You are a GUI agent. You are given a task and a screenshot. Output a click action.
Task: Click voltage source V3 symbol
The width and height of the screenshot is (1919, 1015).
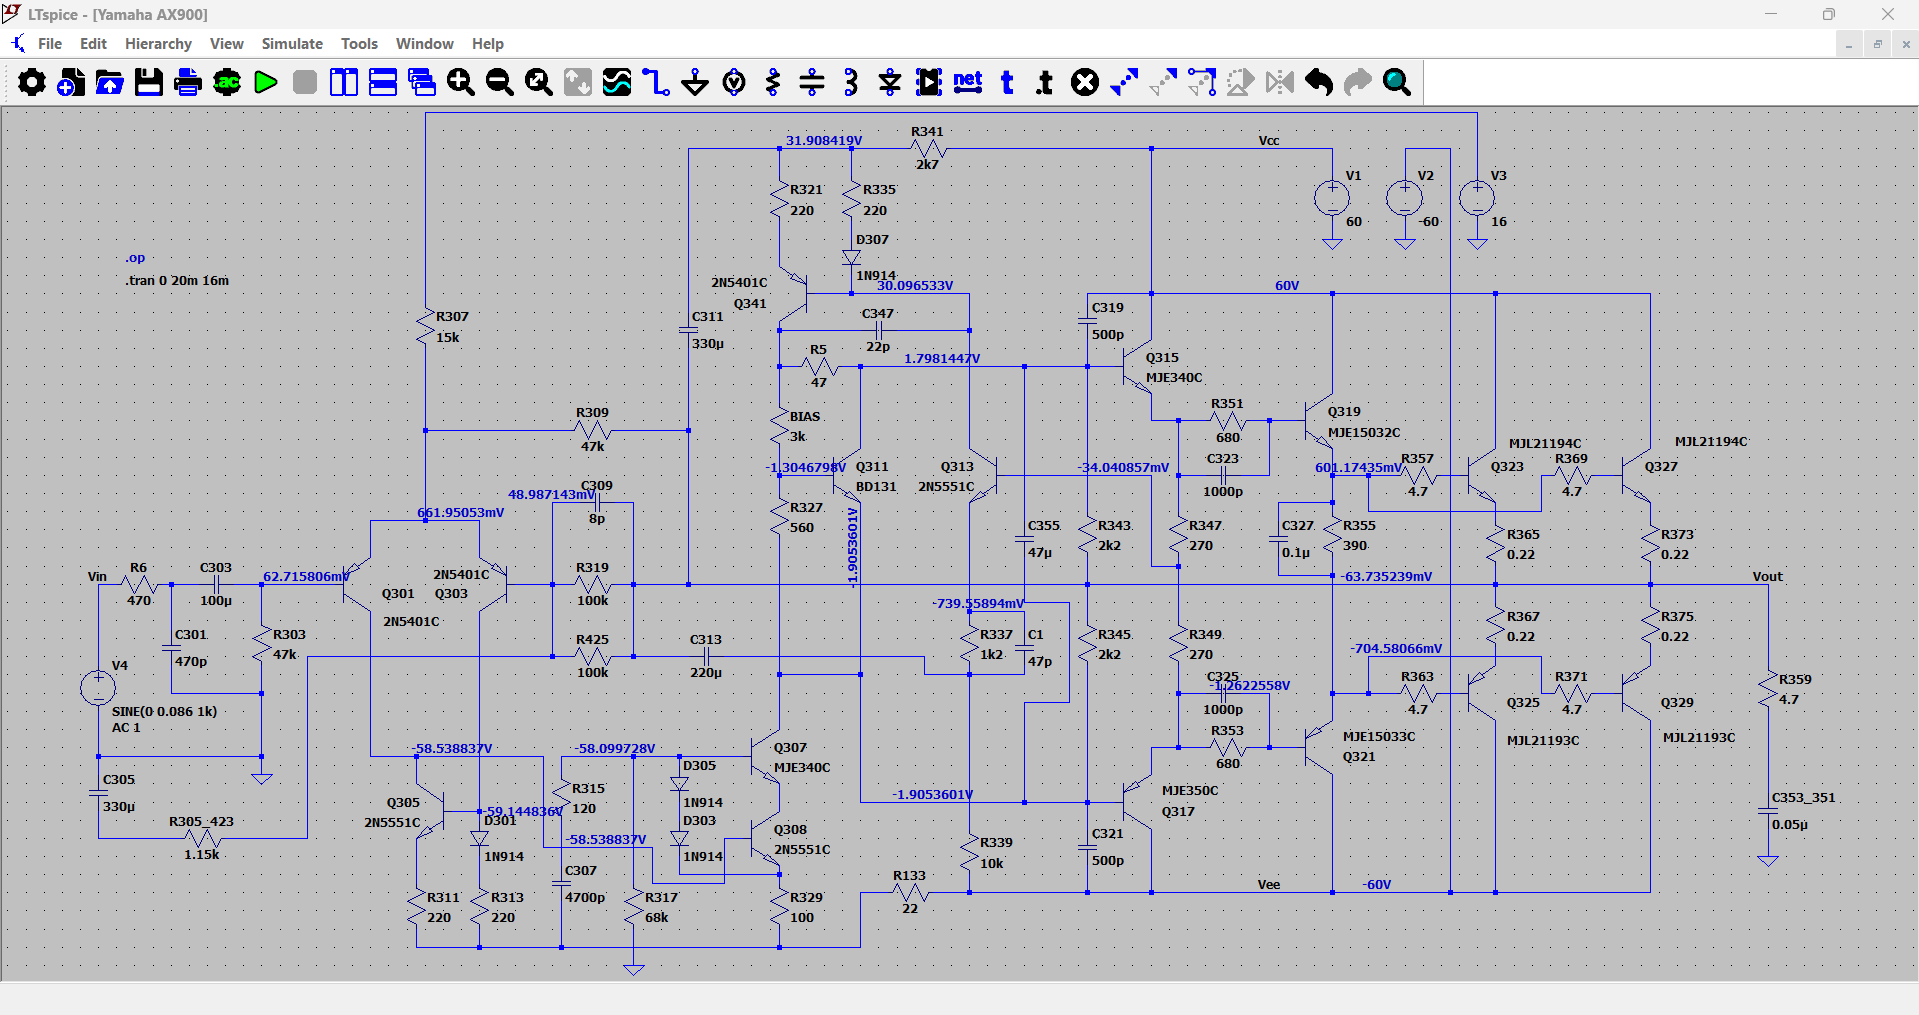(1477, 198)
